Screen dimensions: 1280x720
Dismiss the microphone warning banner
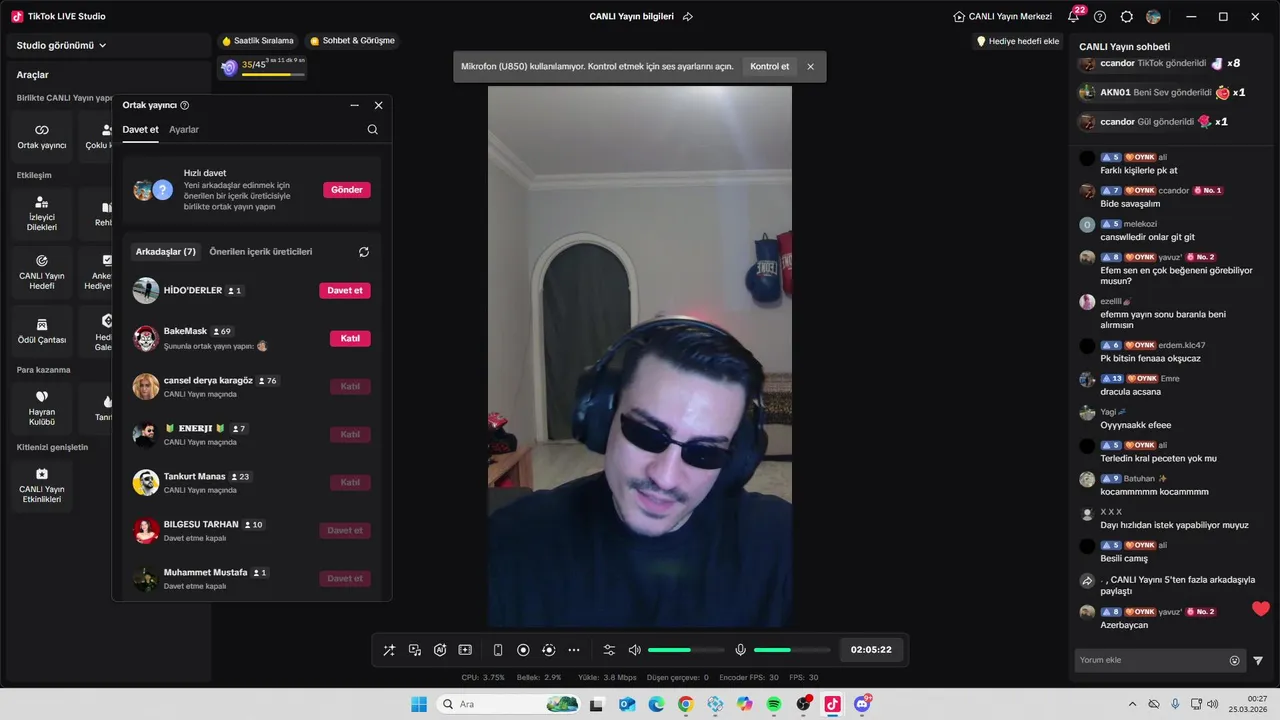(810, 67)
